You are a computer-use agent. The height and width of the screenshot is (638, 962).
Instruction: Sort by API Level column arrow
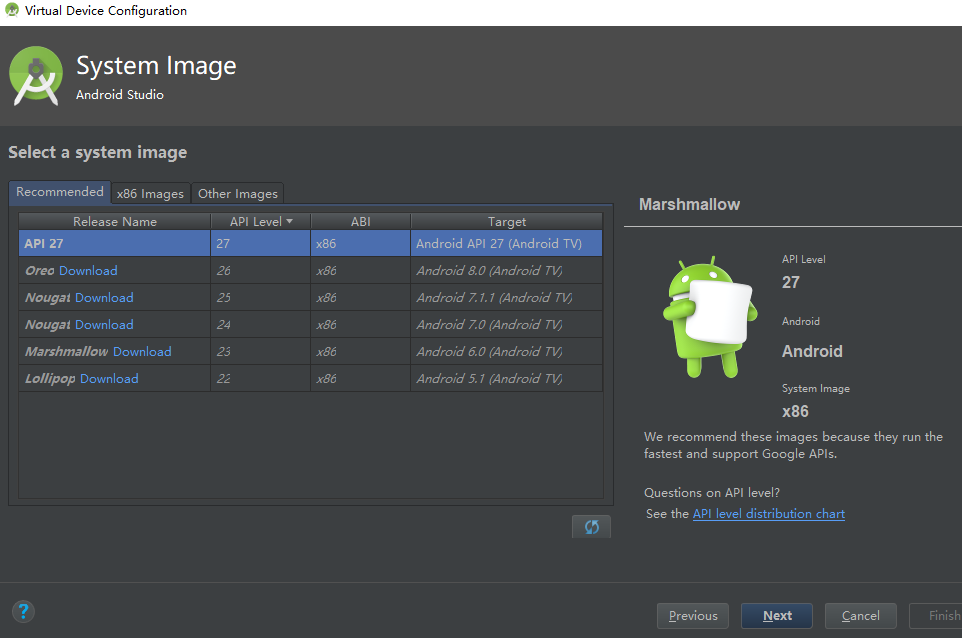click(290, 221)
